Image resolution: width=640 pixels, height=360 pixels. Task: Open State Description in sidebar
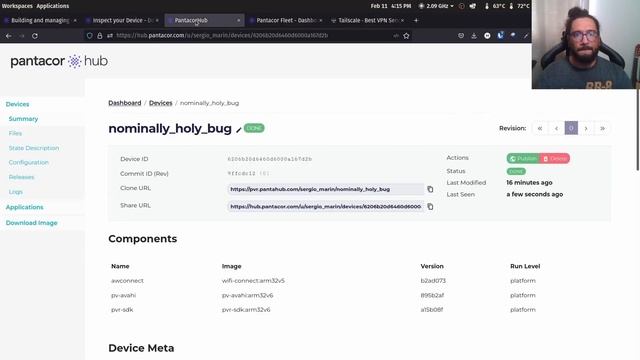click(34, 148)
